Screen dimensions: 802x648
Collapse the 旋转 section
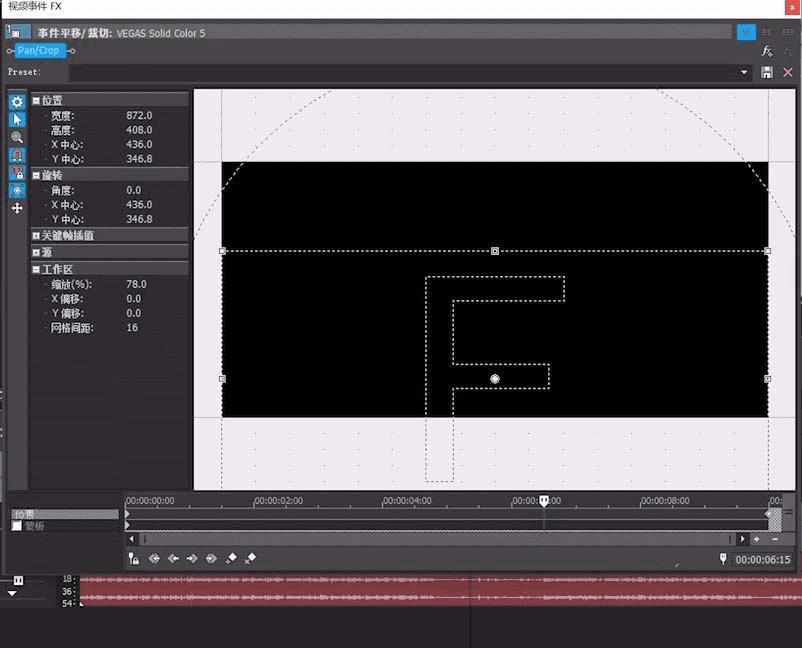pyautogui.click(x=36, y=175)
